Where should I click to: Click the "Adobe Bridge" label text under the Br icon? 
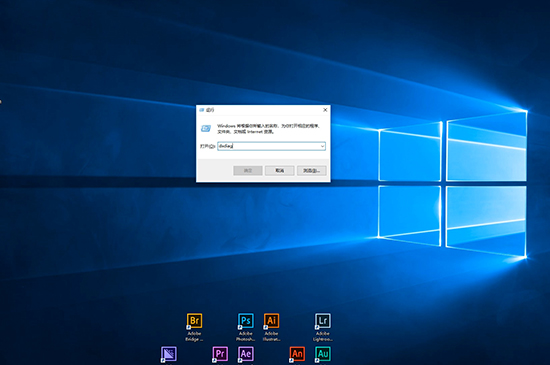point(194,336)
